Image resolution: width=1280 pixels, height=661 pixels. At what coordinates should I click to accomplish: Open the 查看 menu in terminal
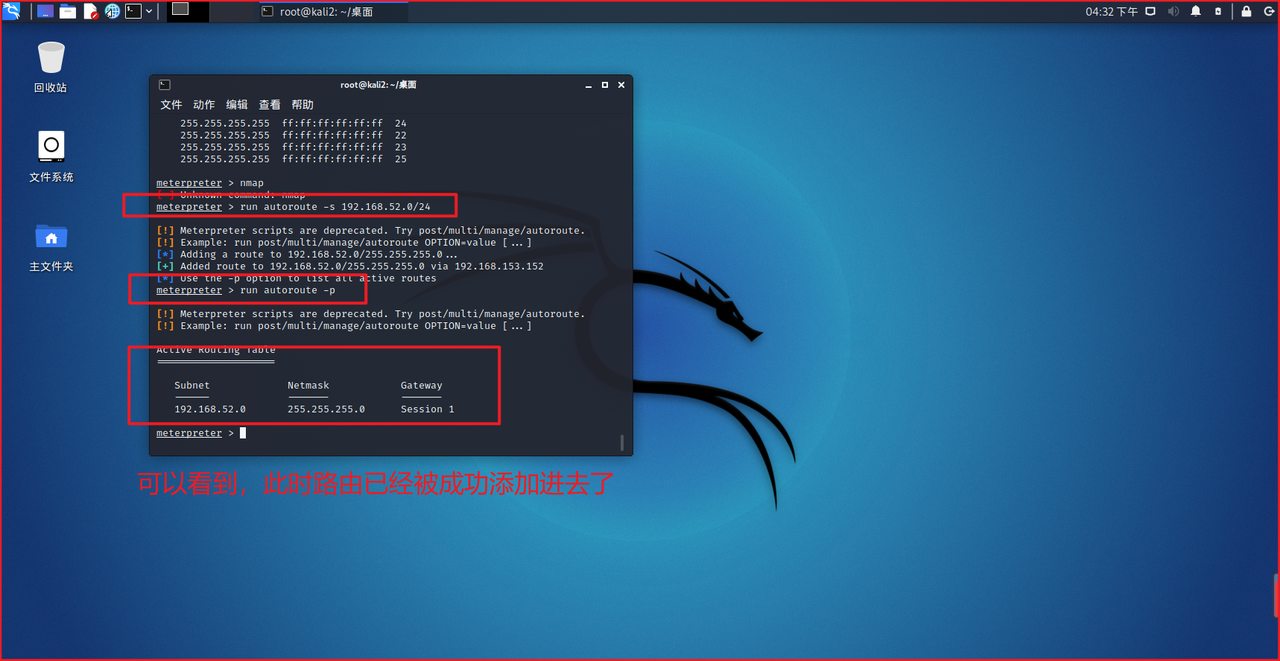[x=270, y=104]
